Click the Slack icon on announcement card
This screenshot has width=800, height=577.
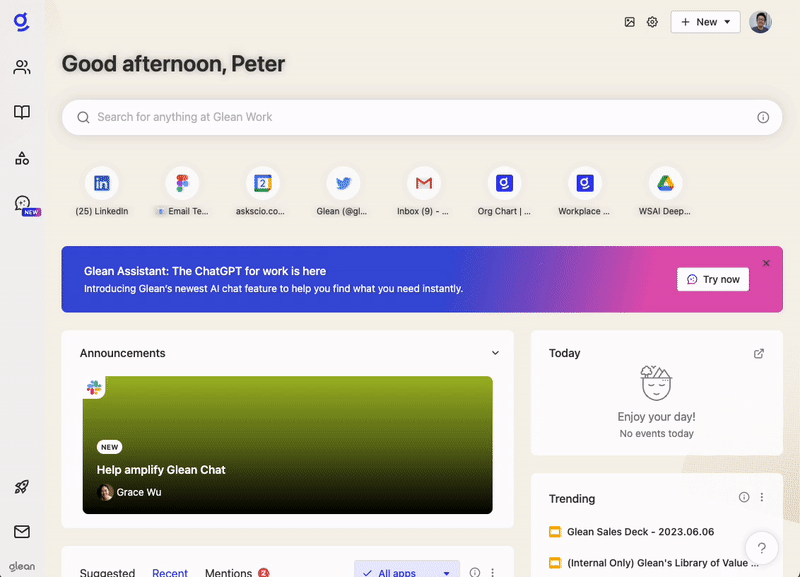94,387
